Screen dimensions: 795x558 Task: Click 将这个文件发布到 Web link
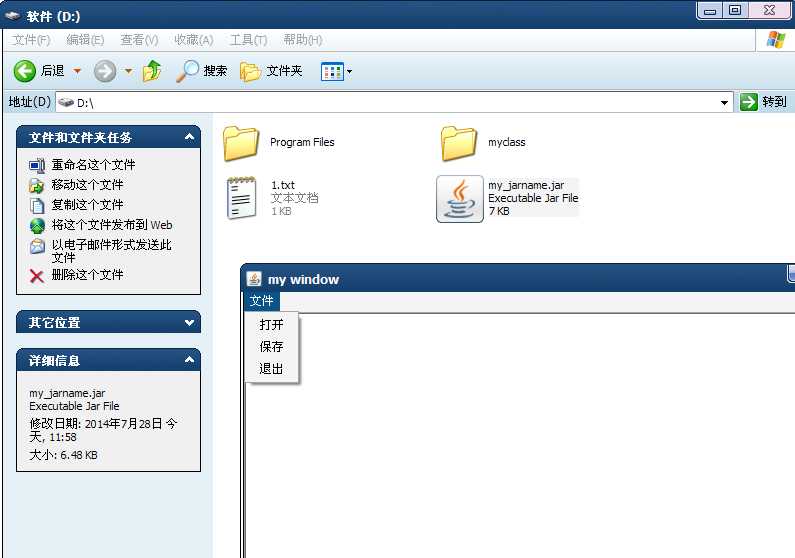tap(112, 225)
